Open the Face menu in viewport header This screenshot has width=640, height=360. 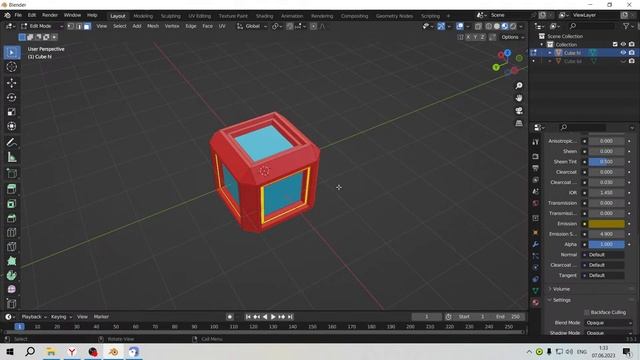tap(207, 26)
